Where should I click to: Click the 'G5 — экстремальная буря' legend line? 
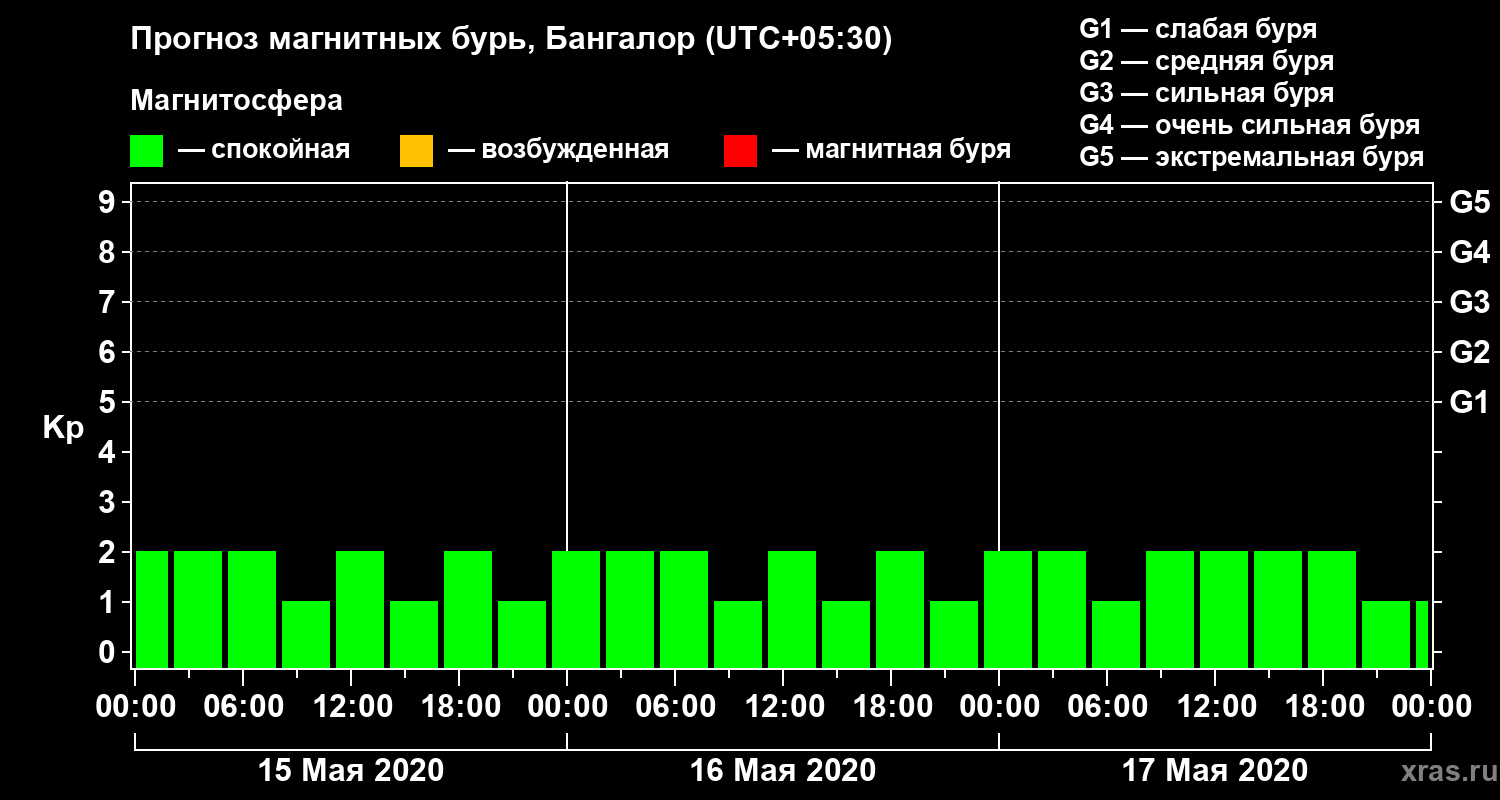[x=1251, y=157]
